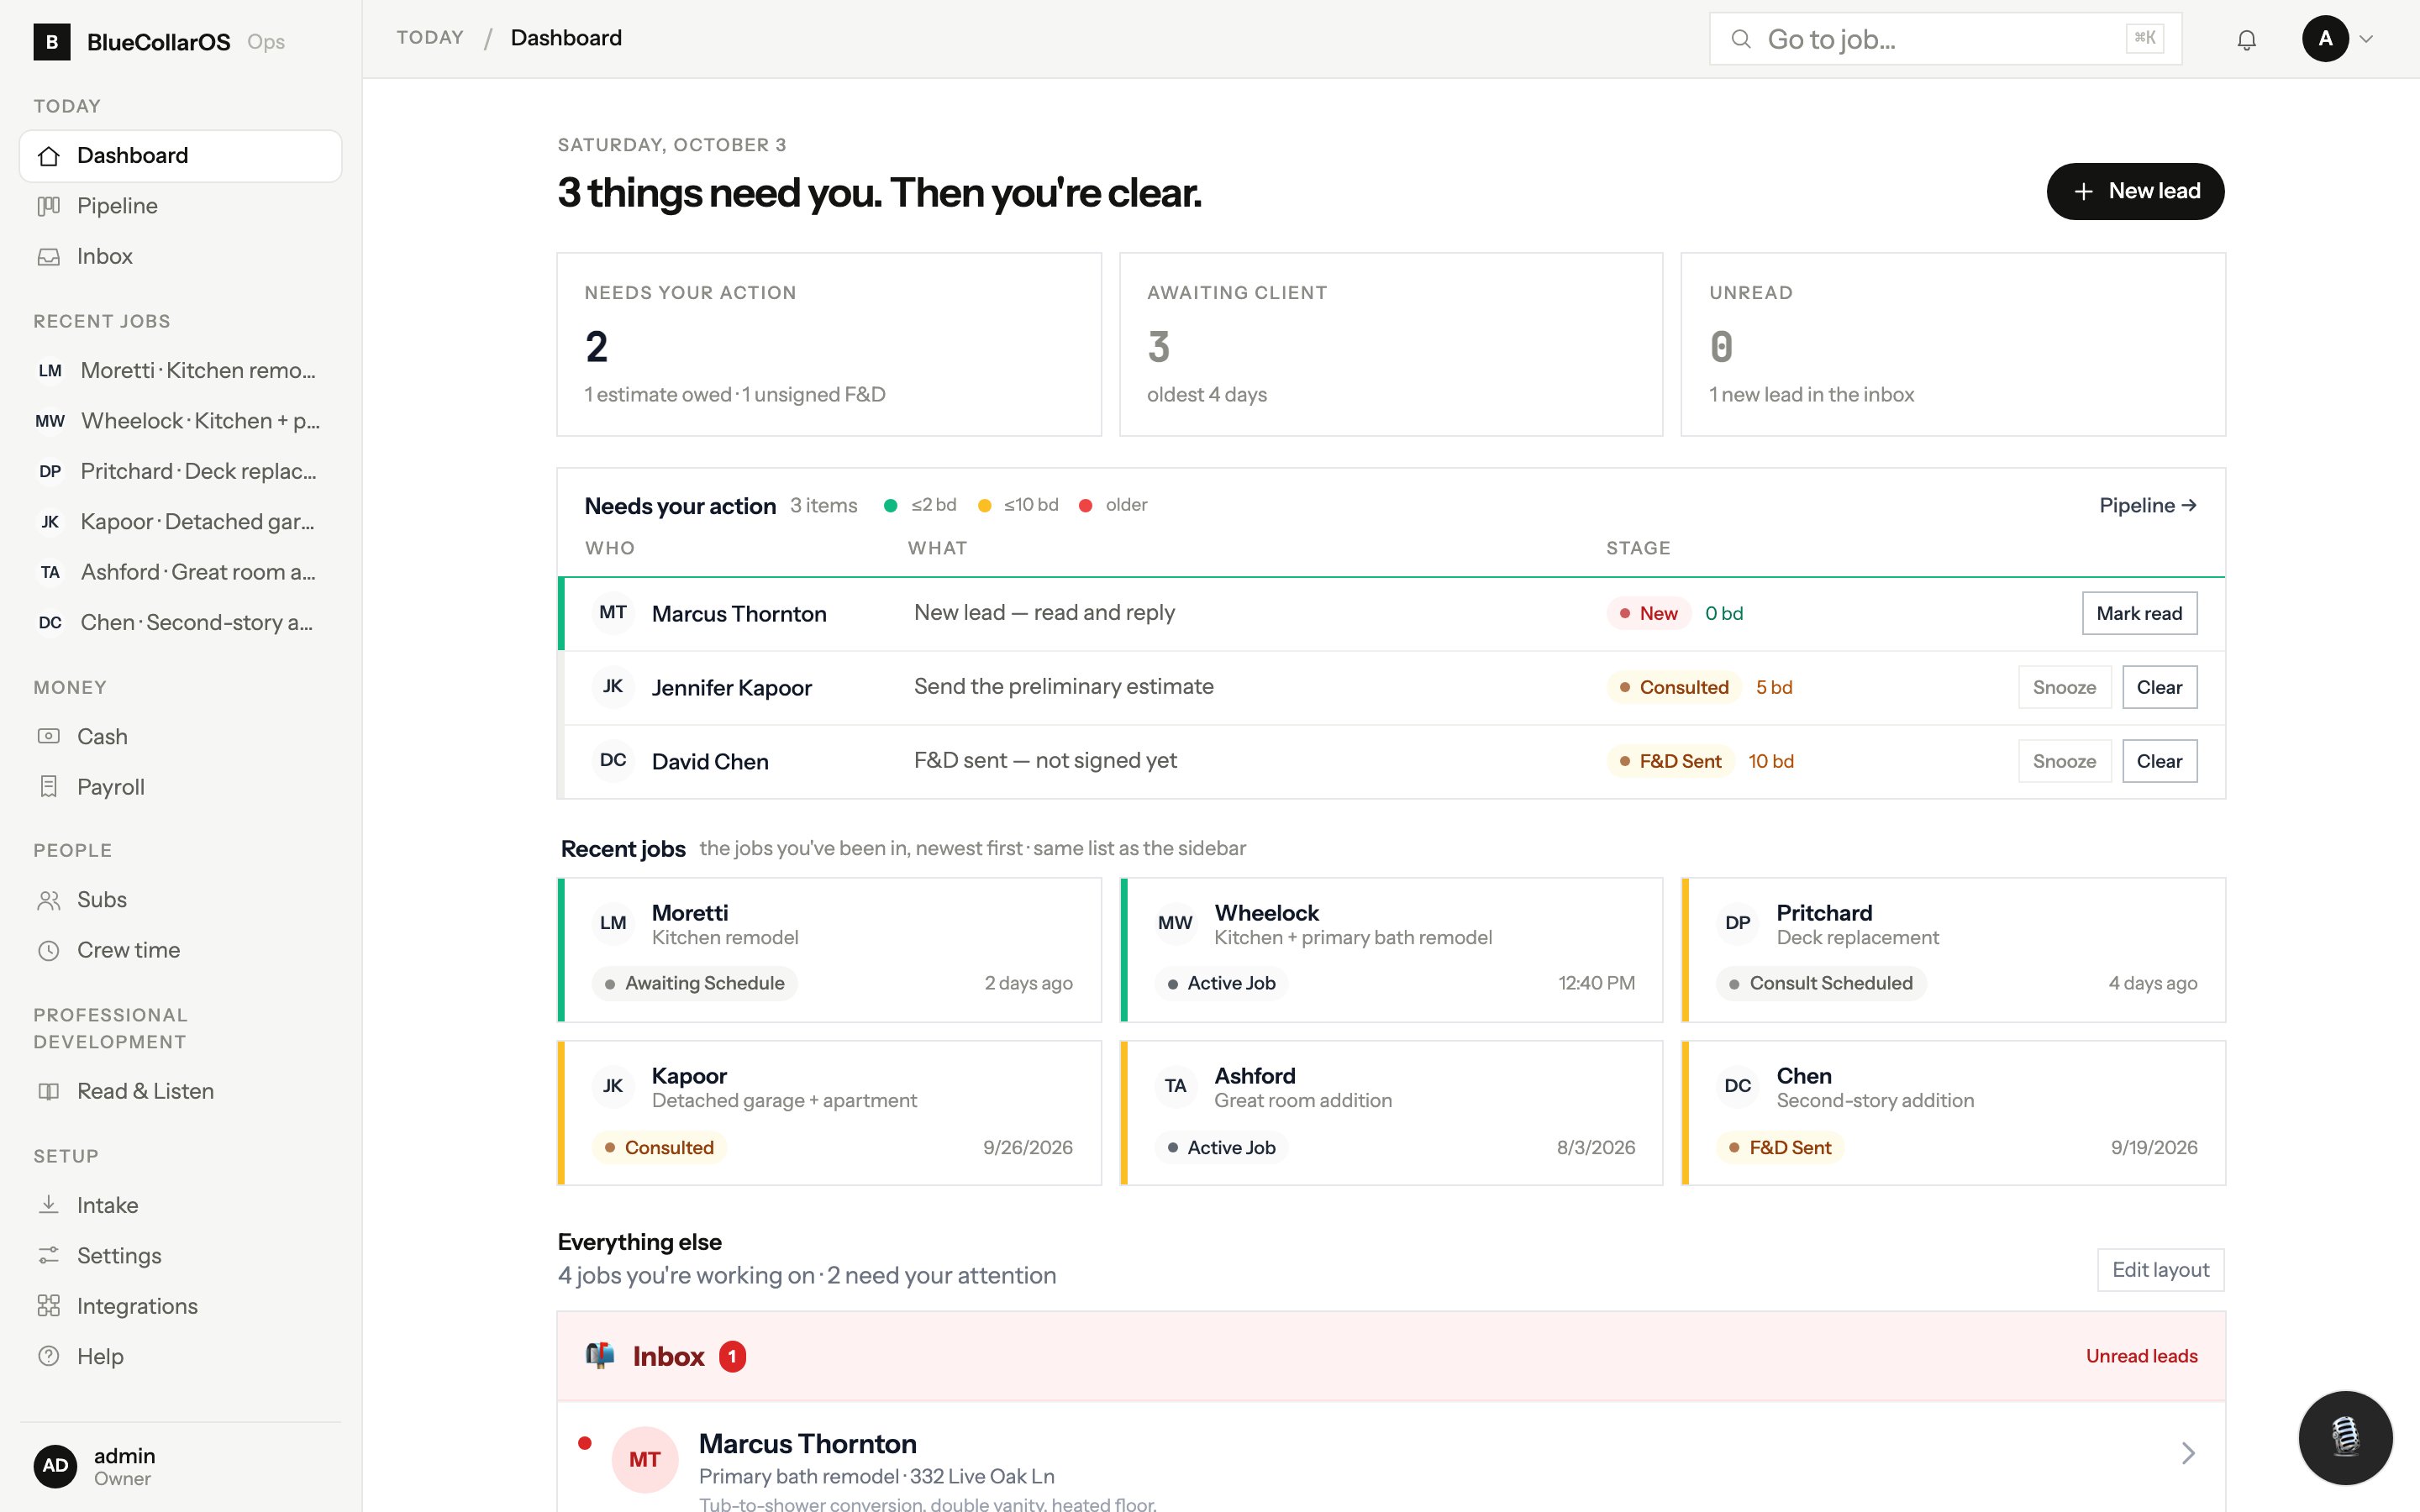Image resolution: width=2420 pixels, height=1512 pixels.
Task: Follow the Pipeline arrow link
Action: pyautogui.click(x=2147, y=506)
